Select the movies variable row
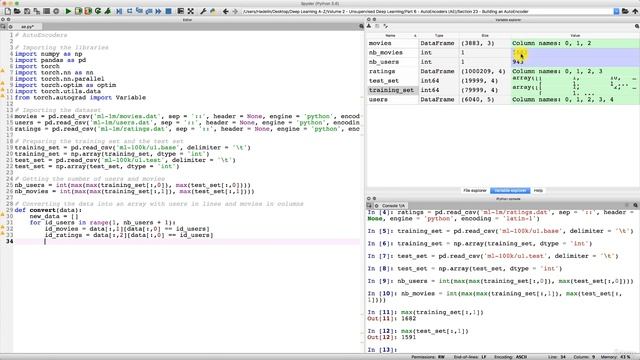Screen dimensions: 640x360 coord(503,43)
